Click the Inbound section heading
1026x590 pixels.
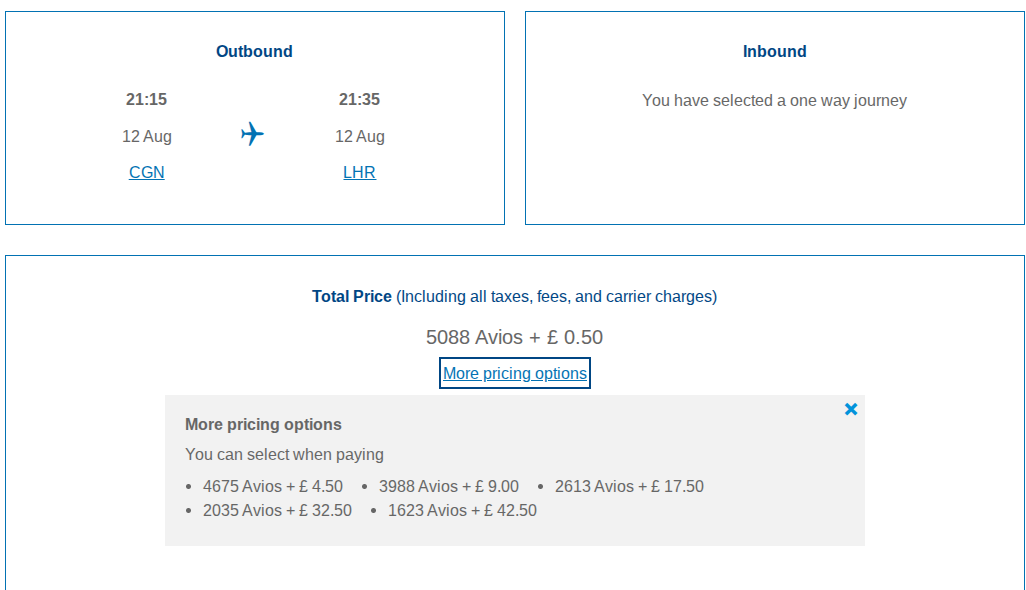tap(774, 51)
